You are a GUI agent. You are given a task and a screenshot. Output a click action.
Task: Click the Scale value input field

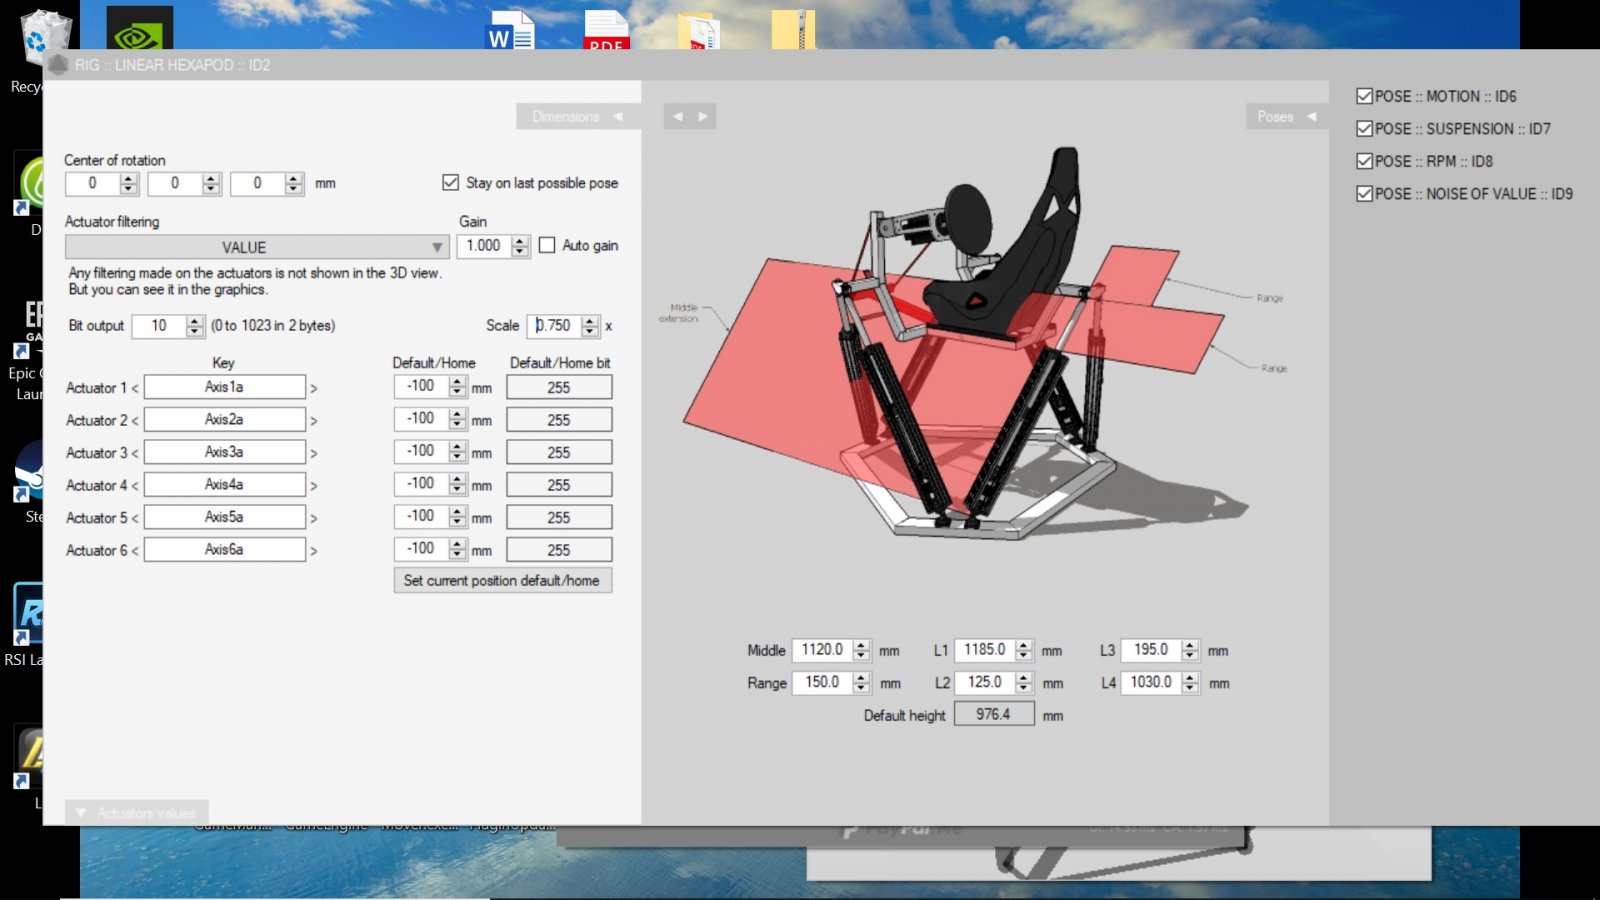pos(555,326)
